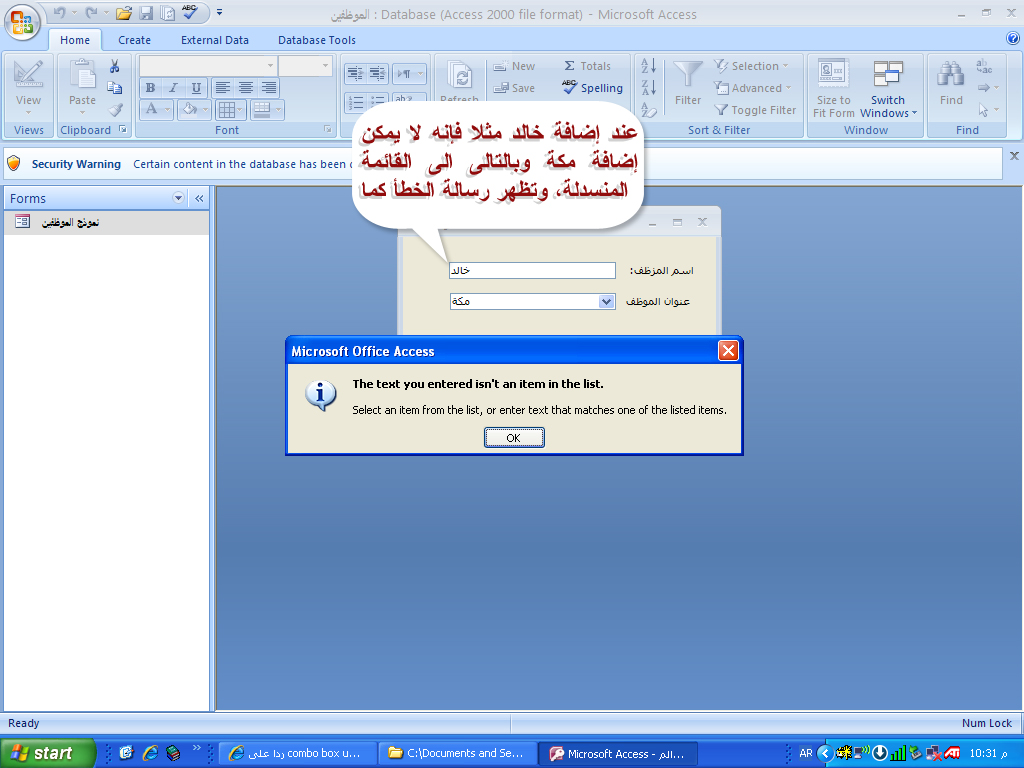Open the Forms navigation pane category menu

pyautogui.click(x=178, y=198)
